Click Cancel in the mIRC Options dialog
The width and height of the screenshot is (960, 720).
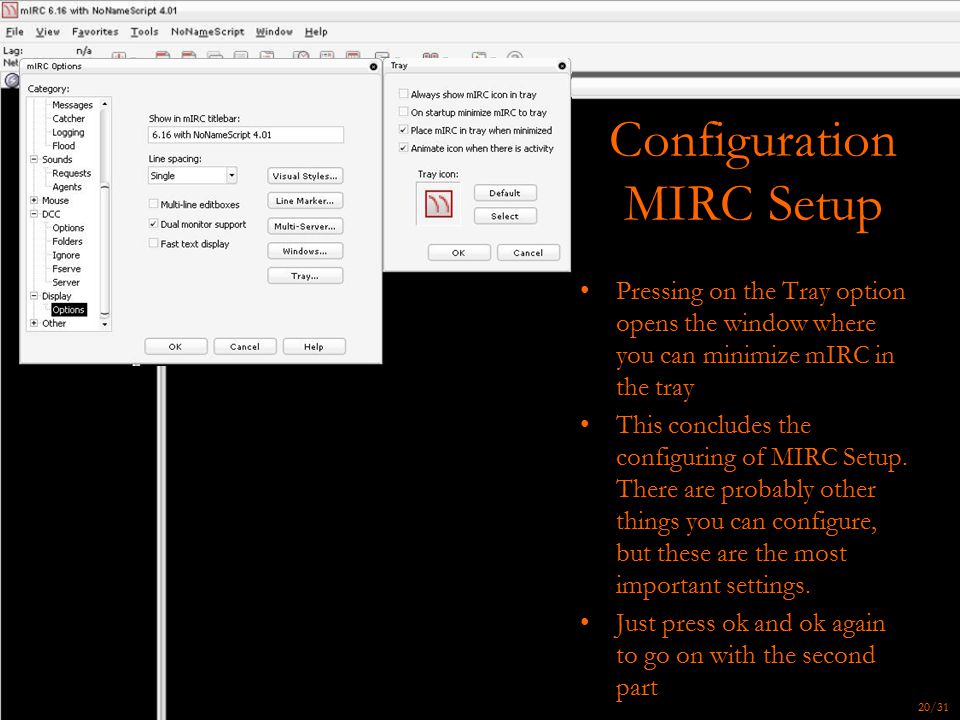click(245, 347)
